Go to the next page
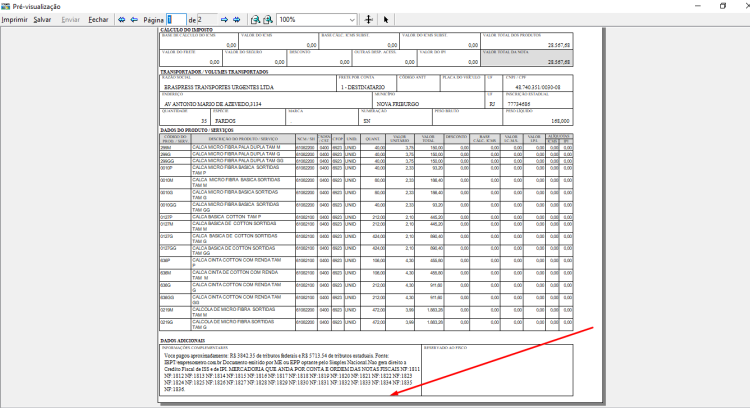Image resolution: width=750 pixels, height=408 pixels. pyautogui.click(x=224, y=20)
